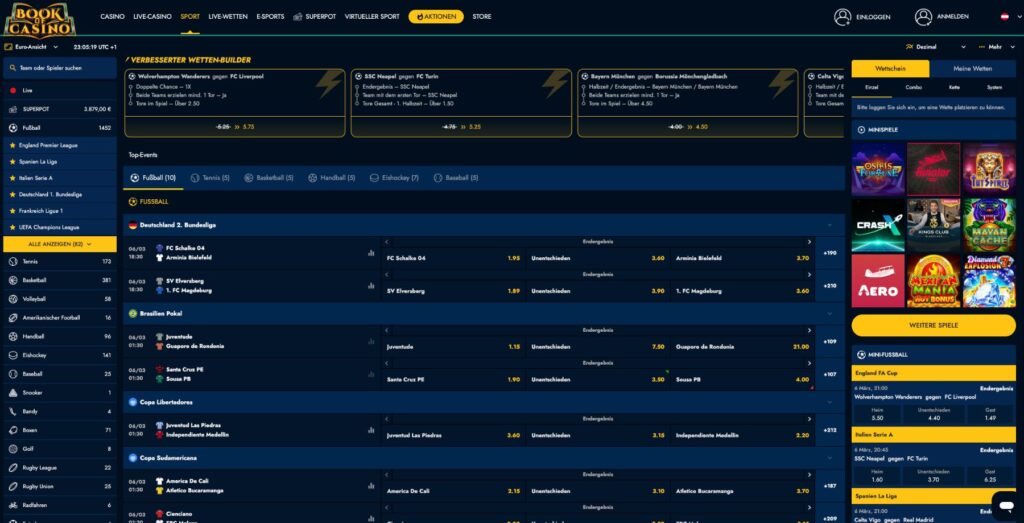Collapse the Copa Sudamericana section
The height and width of the screenshot is (523, 1024).
coord(830,458)
